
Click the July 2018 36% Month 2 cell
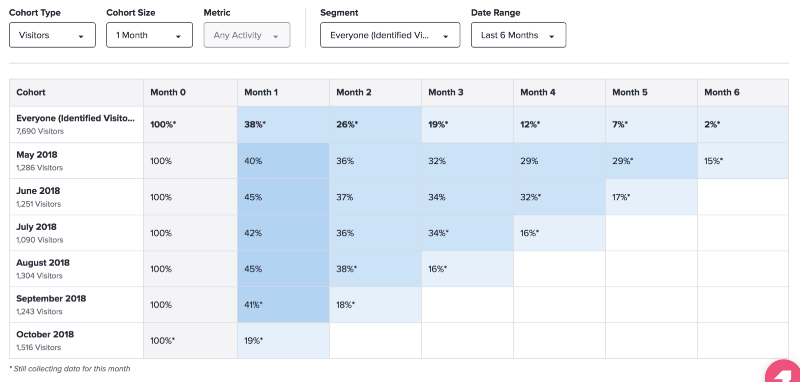pos(376,233)
